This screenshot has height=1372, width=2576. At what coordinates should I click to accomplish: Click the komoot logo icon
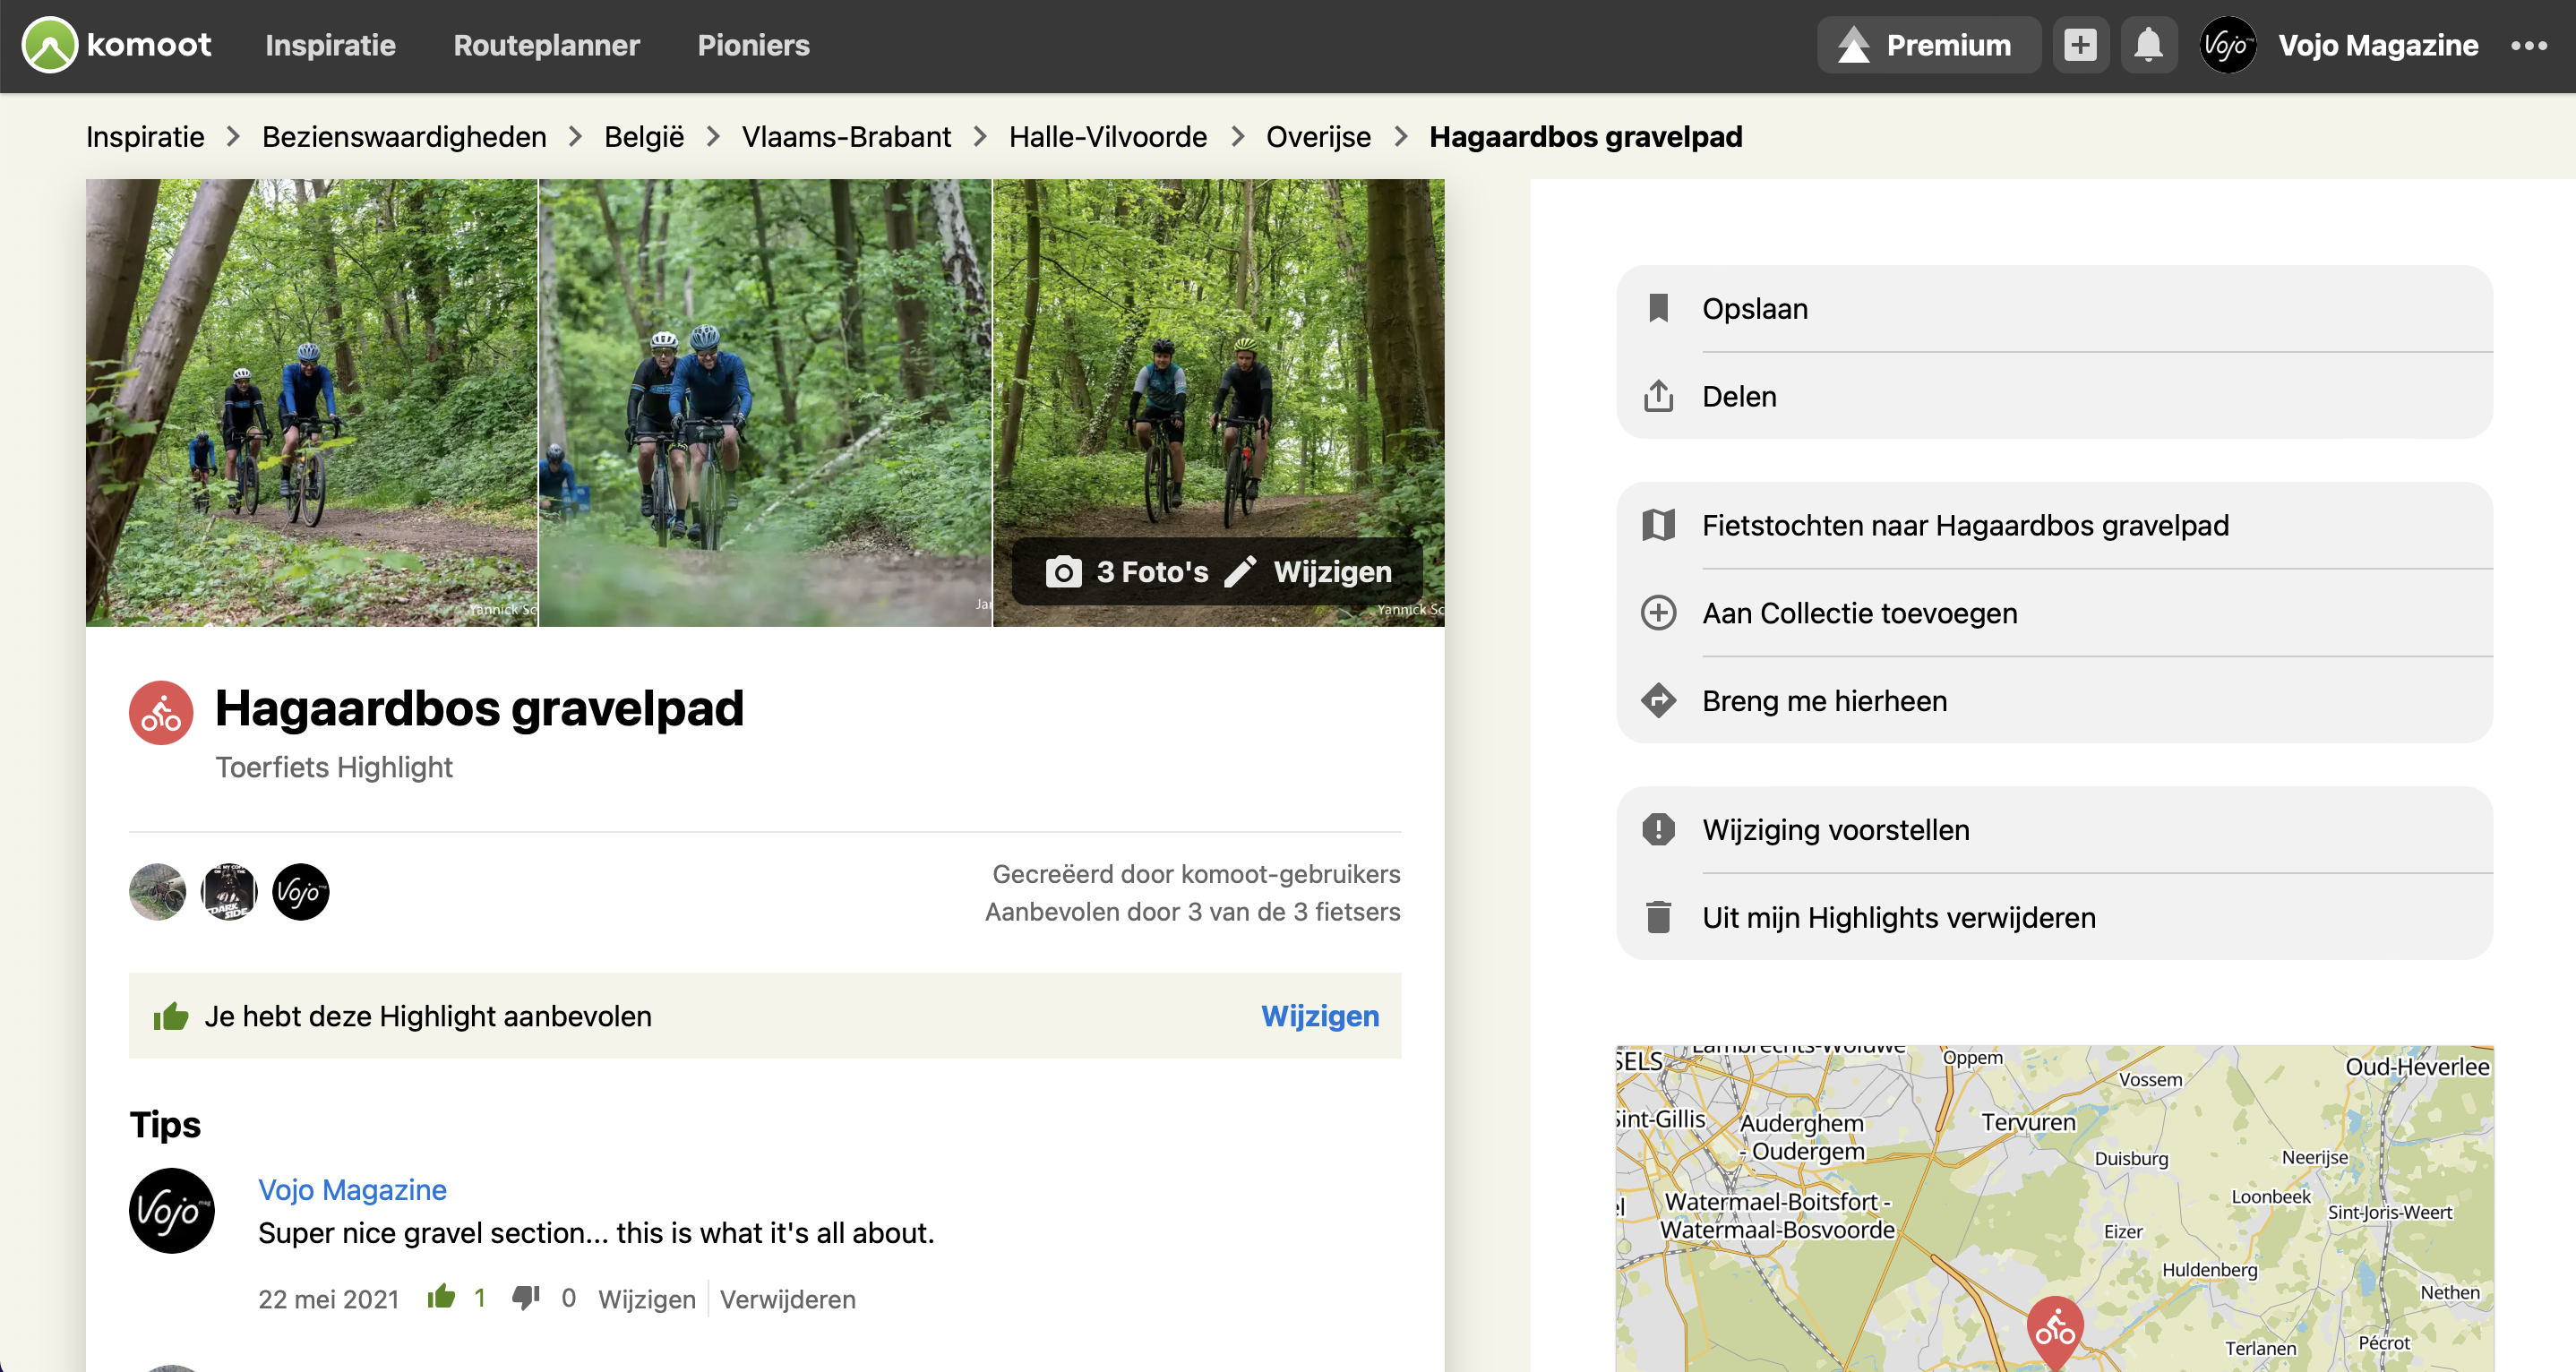coord(50,45)
